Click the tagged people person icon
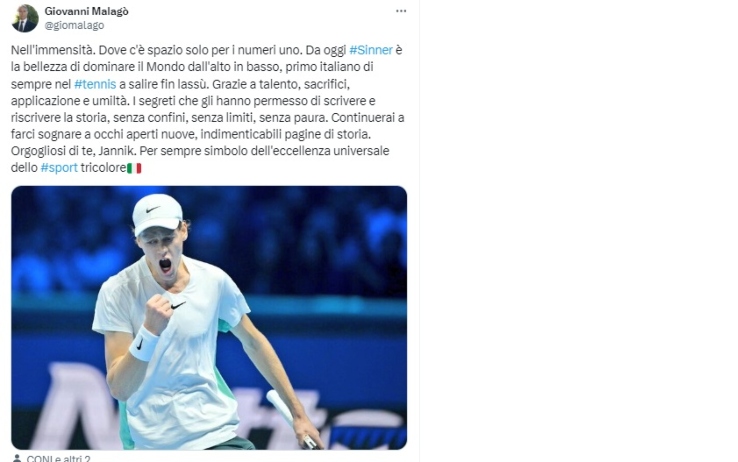 [17, 458]
